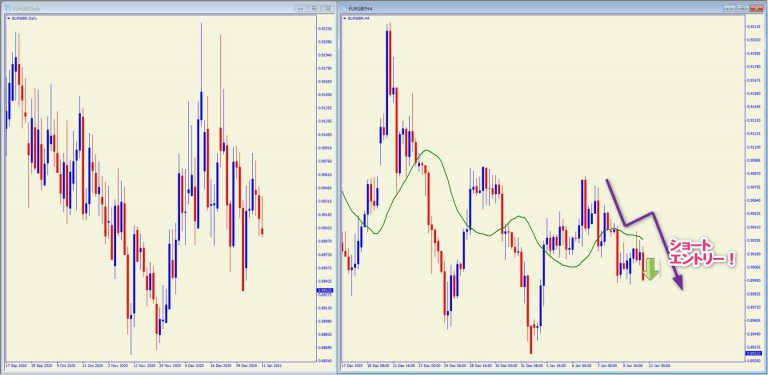Image resolution: width=768 pixels, height=375 pixels.
Task: Click the 17 Sep 2020 date label
Action: click(15, 365)
